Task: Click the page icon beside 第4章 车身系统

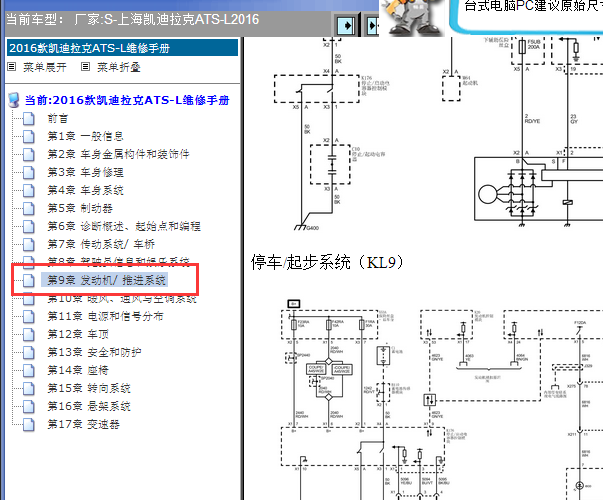Action: [28, 191]
